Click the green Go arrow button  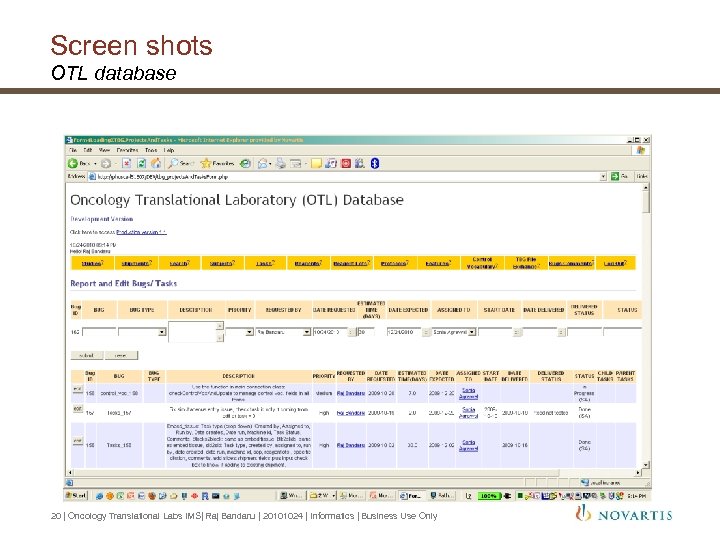[x=615, y=176]
